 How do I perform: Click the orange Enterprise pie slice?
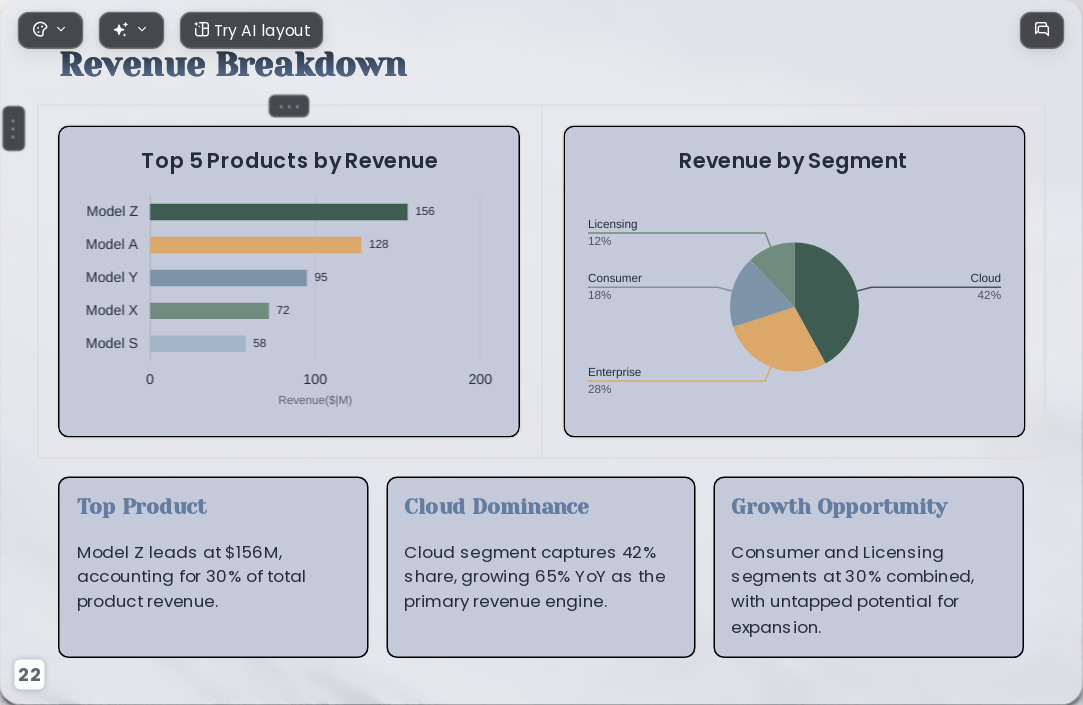[x=777, y=342]
